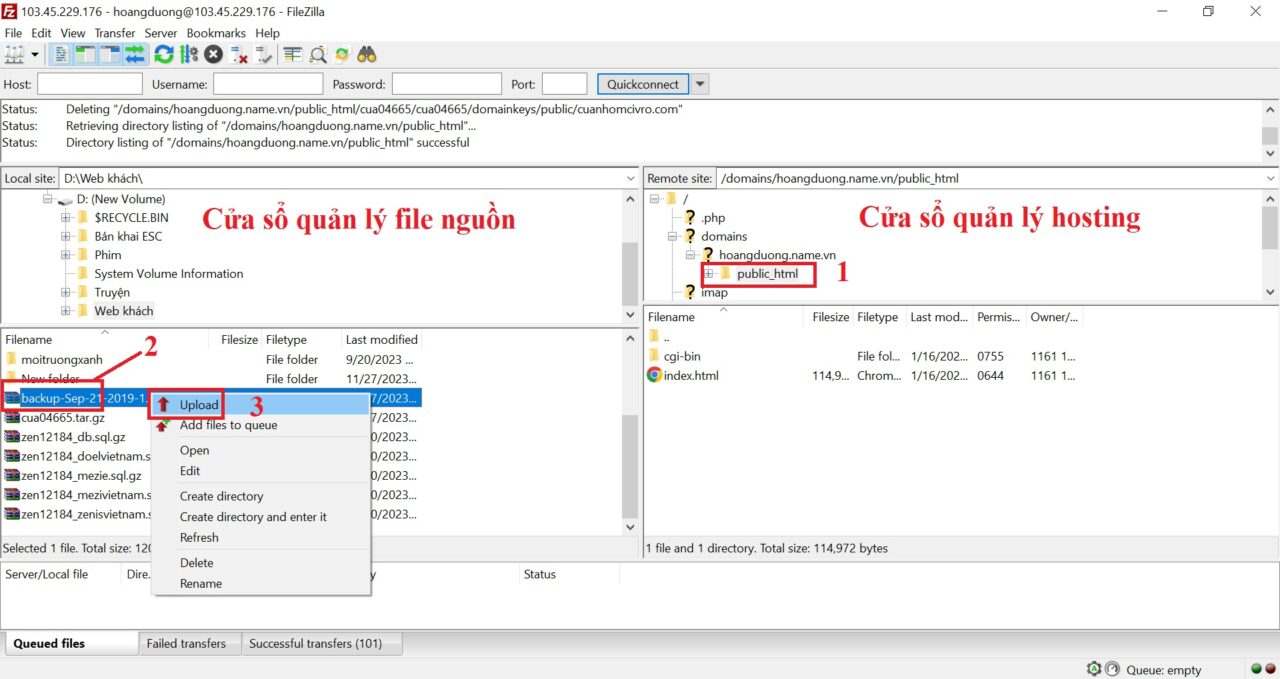Screen dimensions: 1280x679
Task: Select the zen12184_db.sql.gz file
Action: pos(73,437)
